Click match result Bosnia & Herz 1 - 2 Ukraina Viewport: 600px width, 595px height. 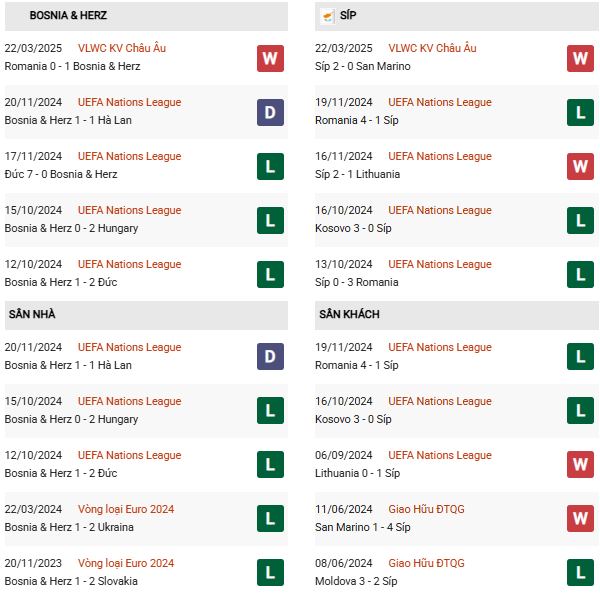[x=69, y=527]
